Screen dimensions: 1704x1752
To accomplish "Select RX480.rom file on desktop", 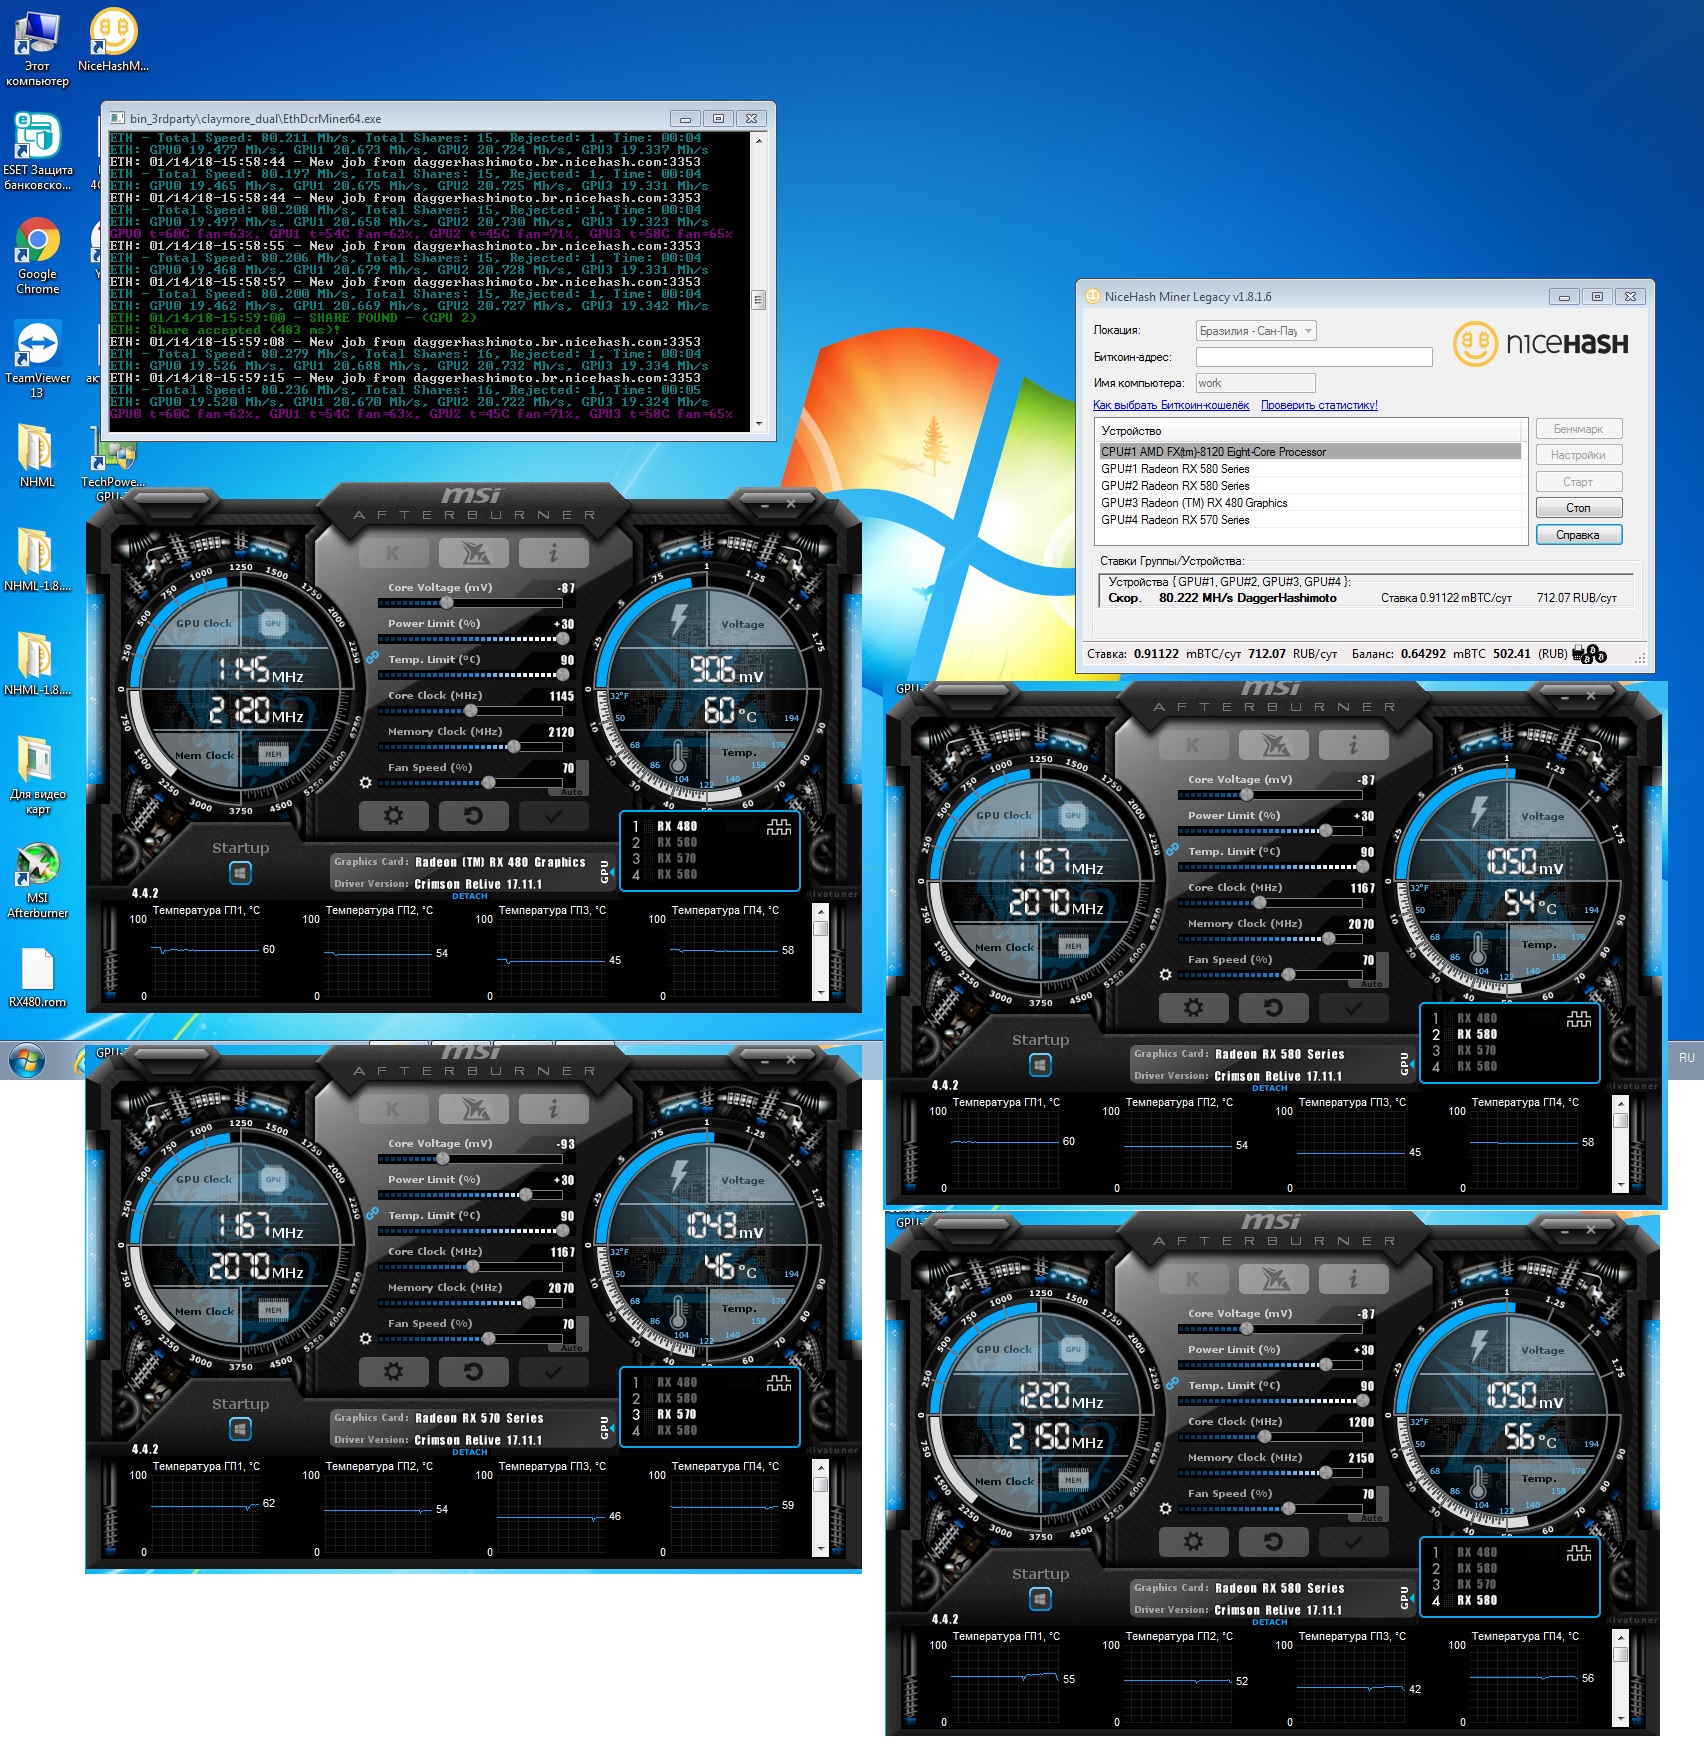I will point(37,977).
